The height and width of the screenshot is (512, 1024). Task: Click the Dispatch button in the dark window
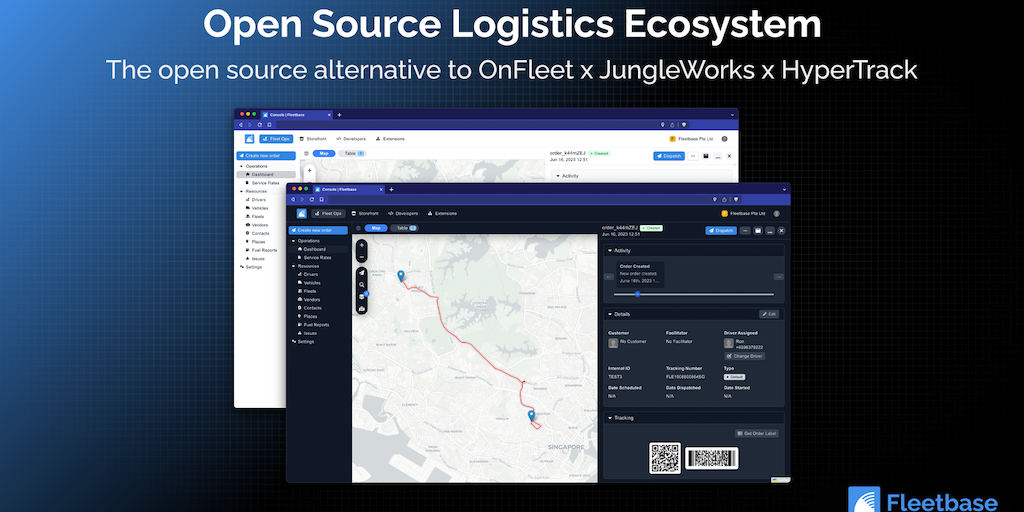(721, 231)
